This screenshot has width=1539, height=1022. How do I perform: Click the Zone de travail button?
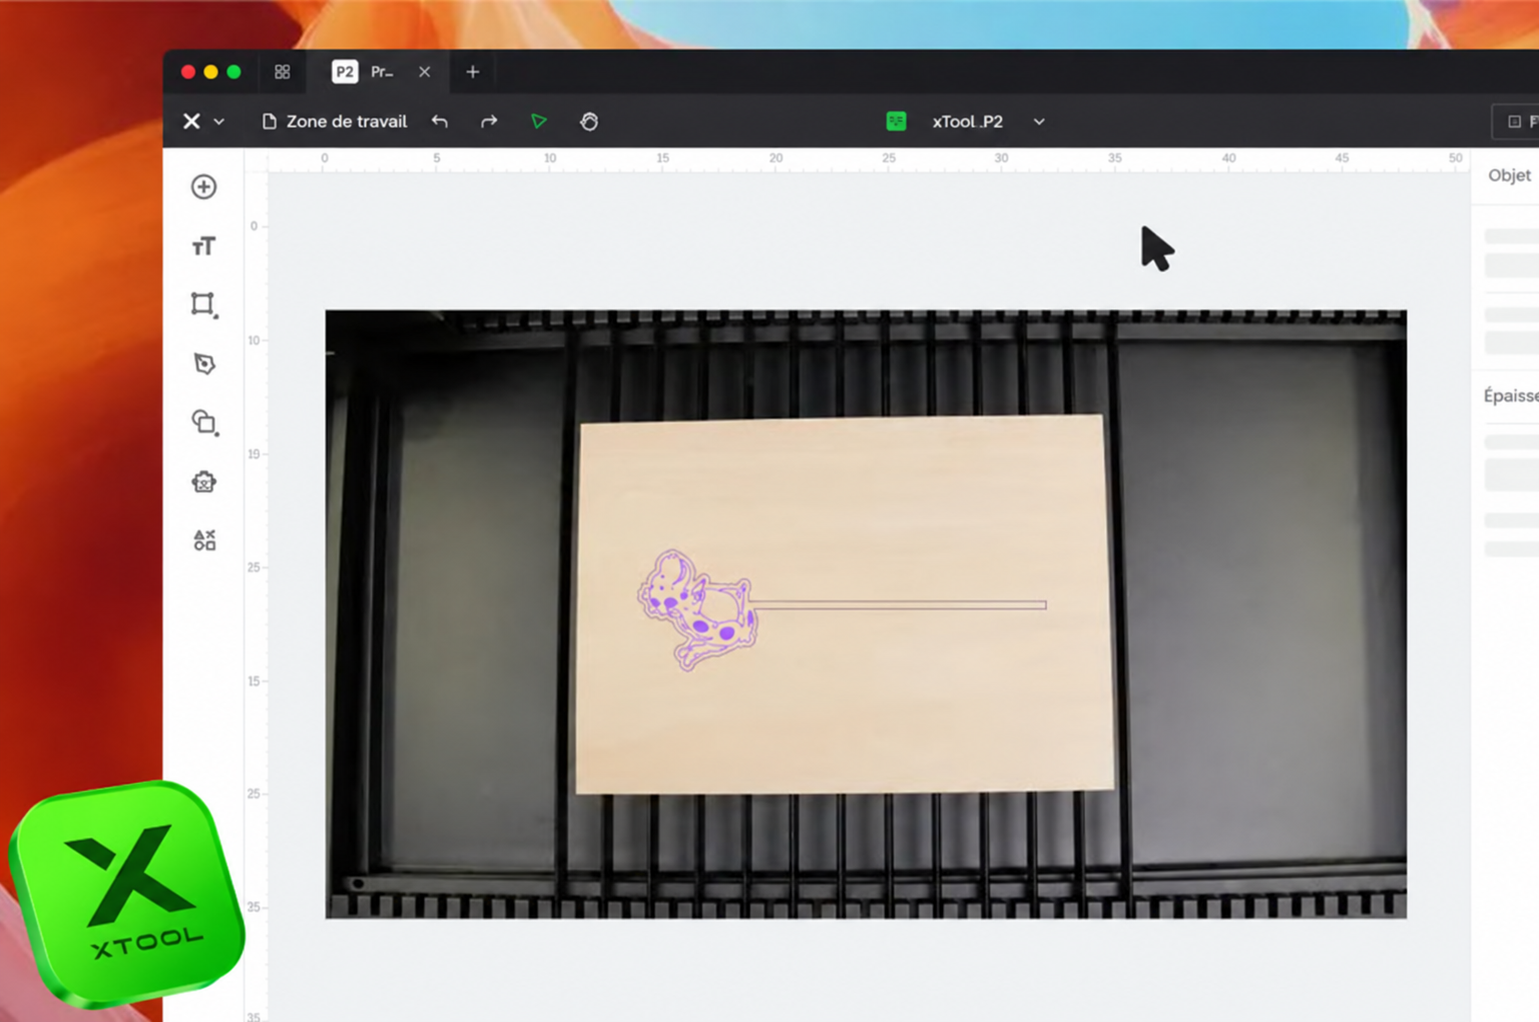[x=334, y=121]
